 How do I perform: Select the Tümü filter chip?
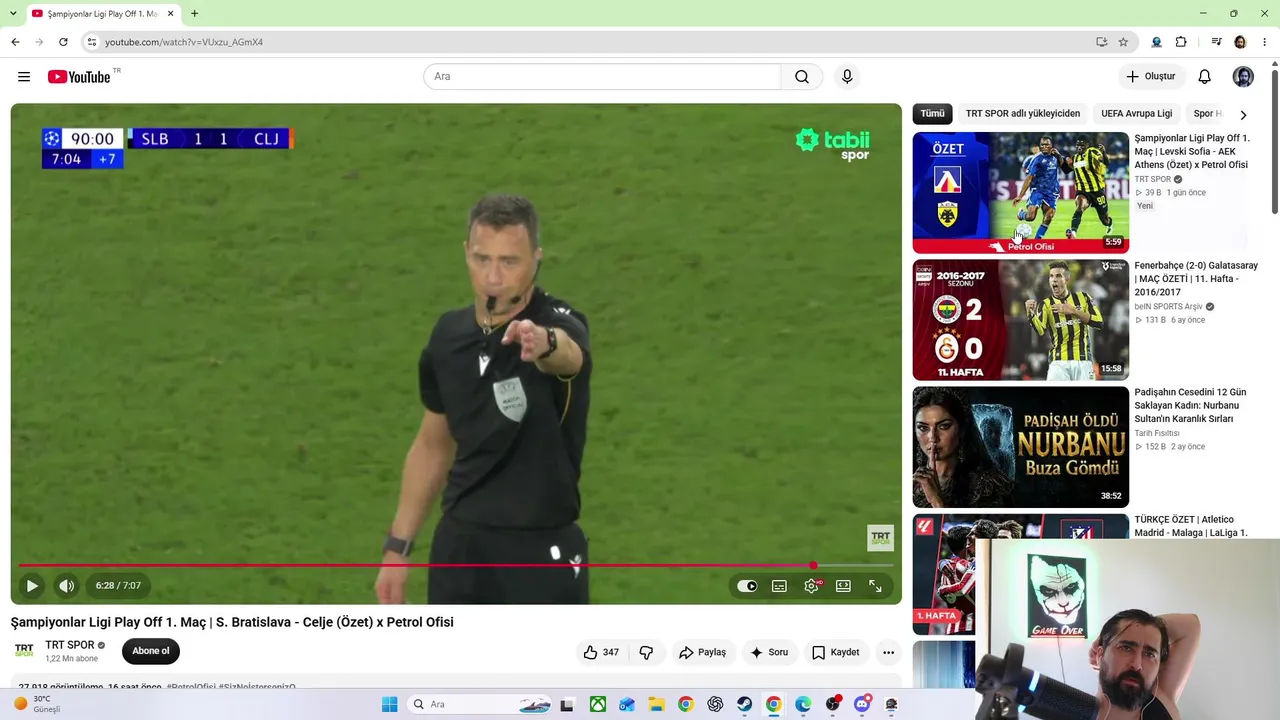tap(932, 114)
